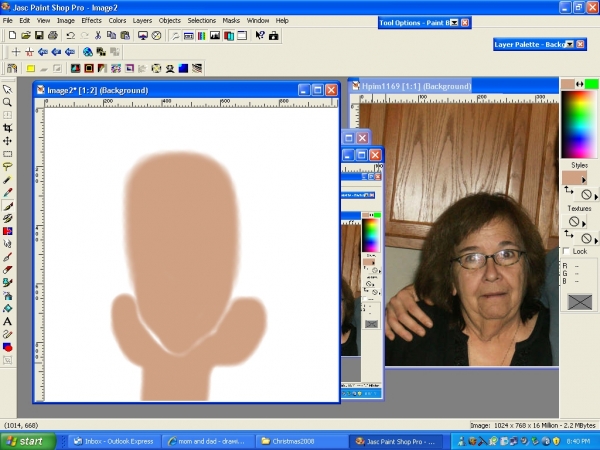Click the yellow rectangle effects toolbar icon
Screen dimensions: 600x450
31,68
